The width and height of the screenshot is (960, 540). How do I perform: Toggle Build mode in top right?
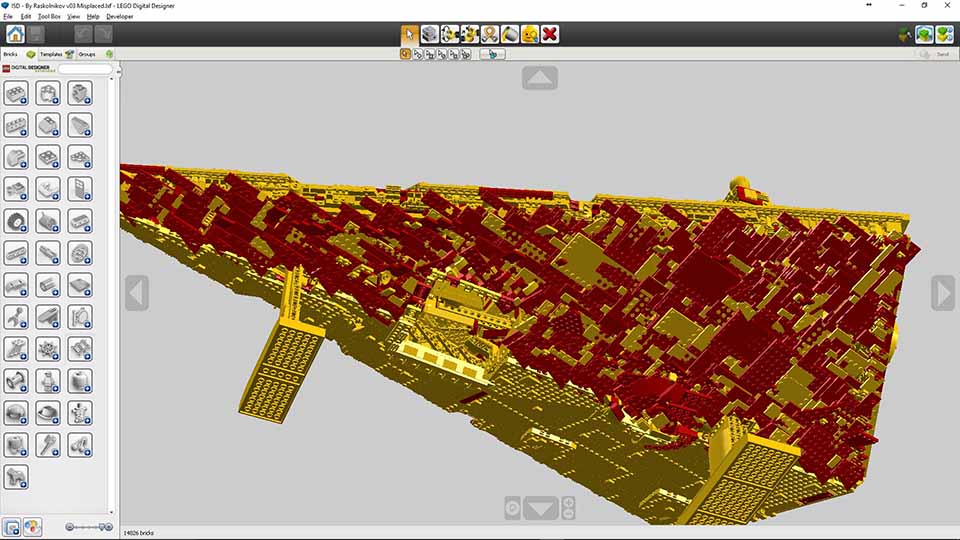(x=903, y=34)
